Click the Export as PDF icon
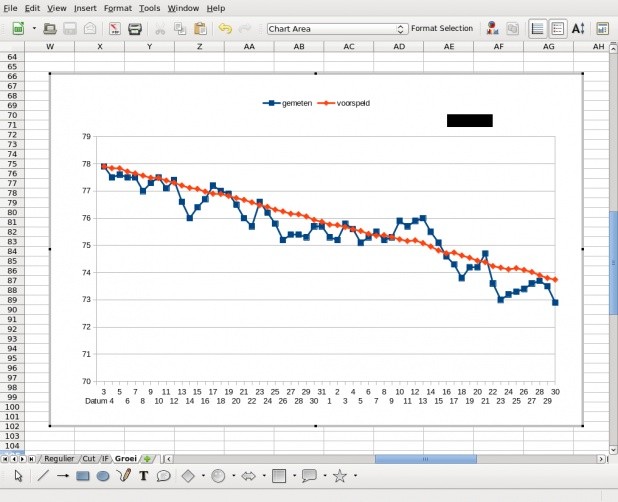Viewport: 618px width, 502px height. pyautogui.click(x=114, y=29)
